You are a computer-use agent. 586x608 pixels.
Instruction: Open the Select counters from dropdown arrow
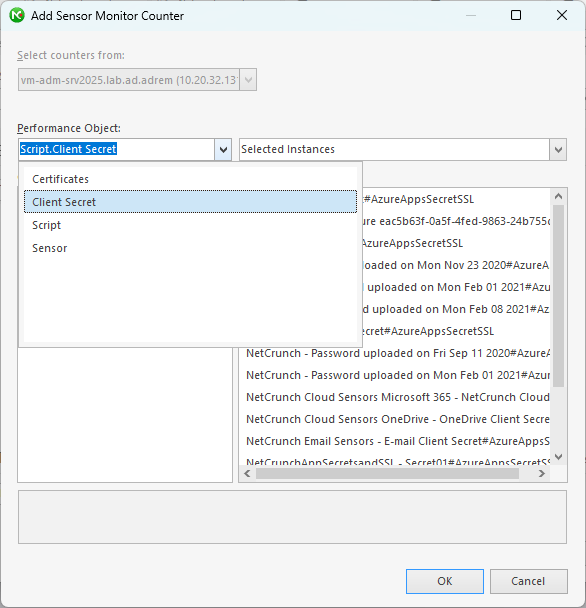coord(248,80)
